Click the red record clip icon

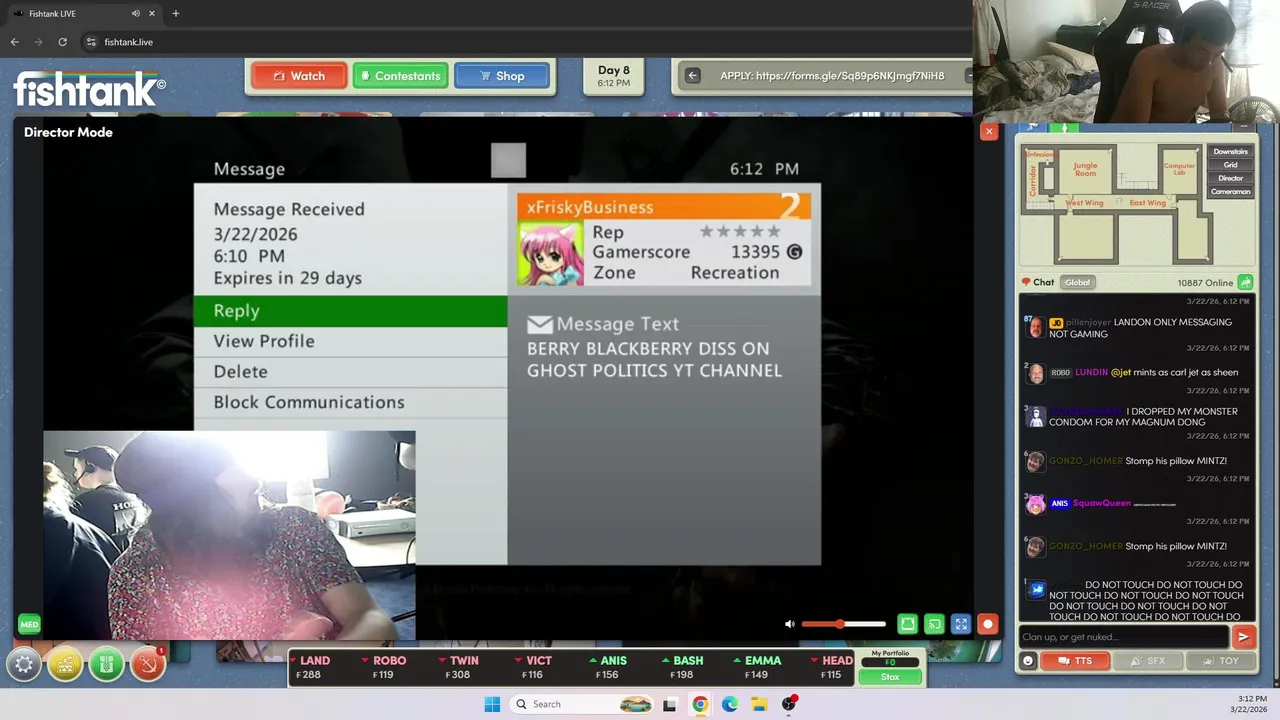click(988, 624)
